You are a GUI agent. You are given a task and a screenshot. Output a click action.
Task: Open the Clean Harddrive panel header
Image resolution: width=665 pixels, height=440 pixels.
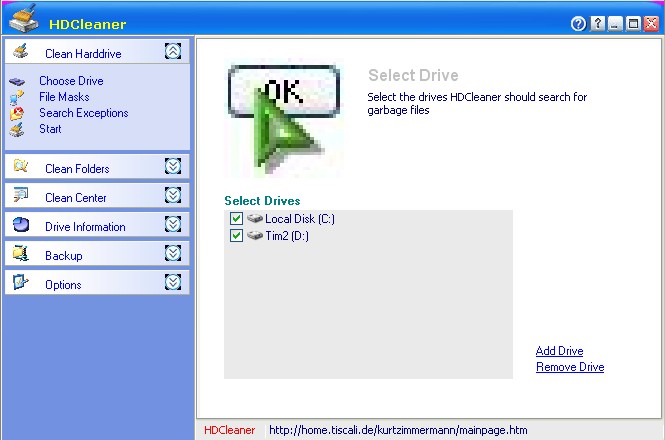[x=97, y=51]
